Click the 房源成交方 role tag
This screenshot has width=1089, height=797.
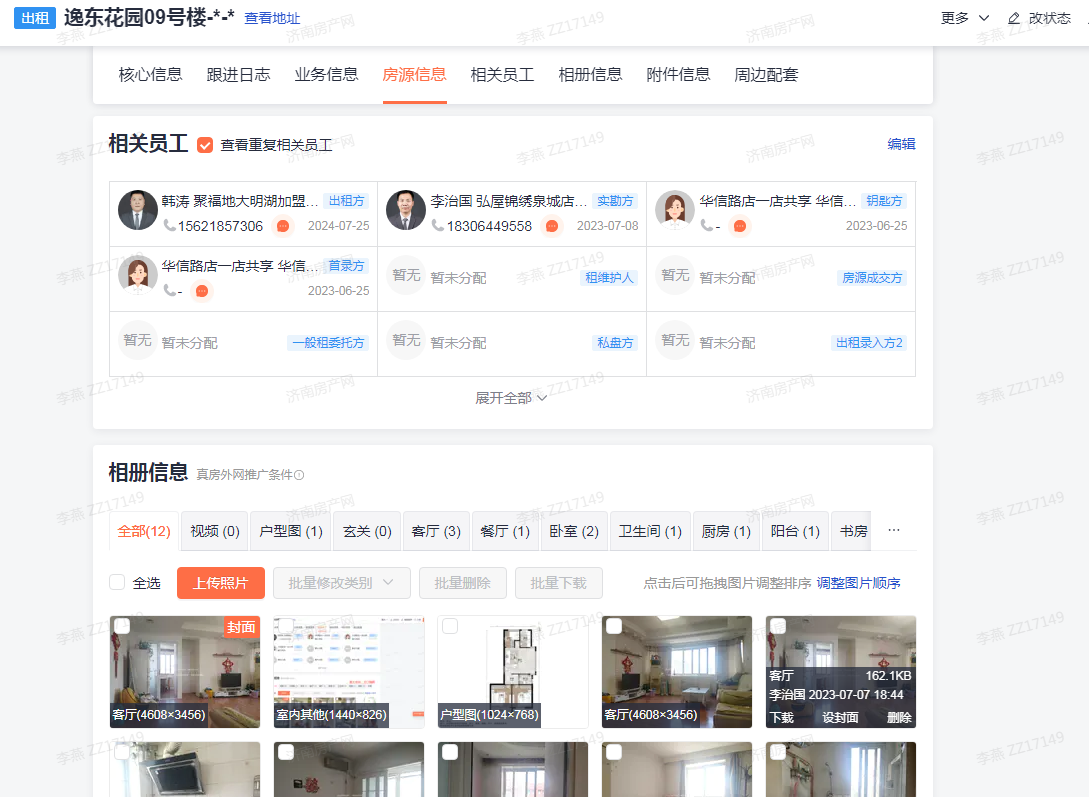tap(872, 278)
